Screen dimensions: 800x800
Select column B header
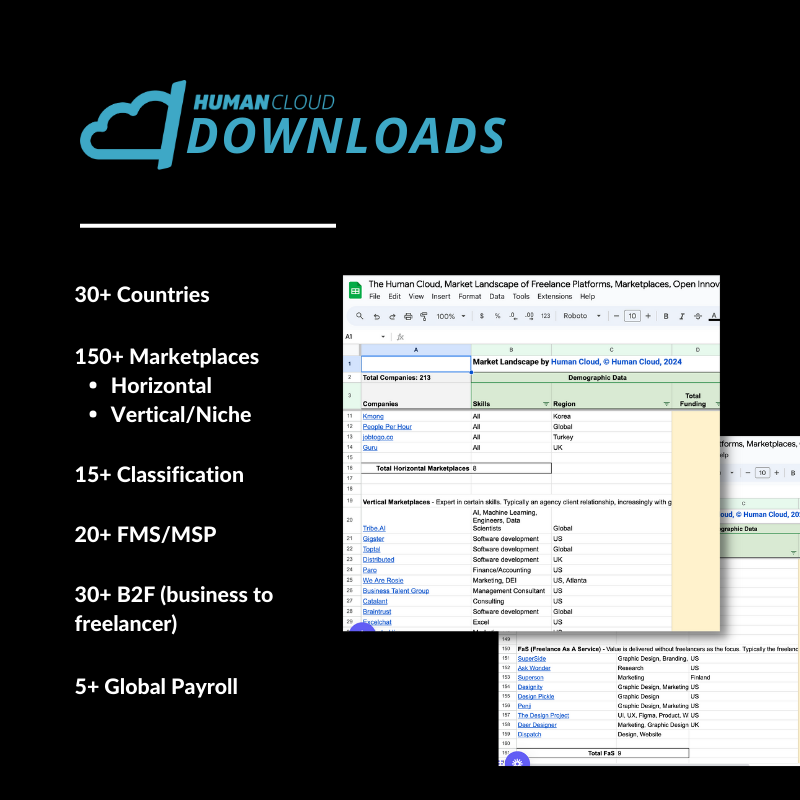point(511,350)
